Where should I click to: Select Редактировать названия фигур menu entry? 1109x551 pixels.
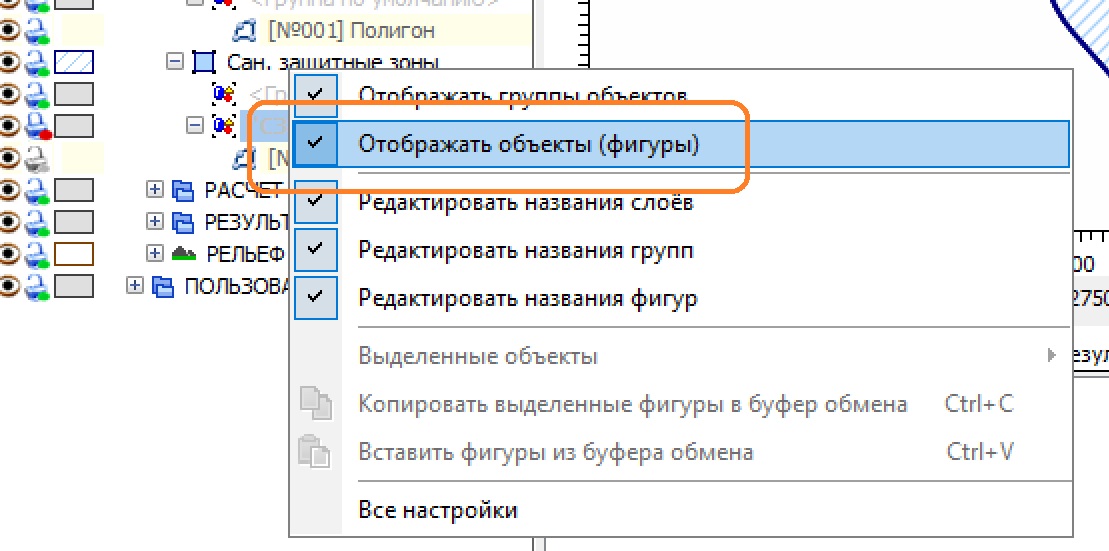coord(527,298)
